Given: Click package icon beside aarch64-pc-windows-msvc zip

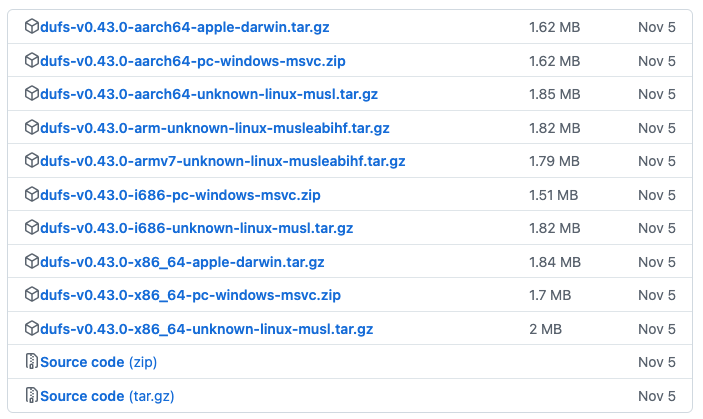Looking at the screenshot, I should click(32, 61).
